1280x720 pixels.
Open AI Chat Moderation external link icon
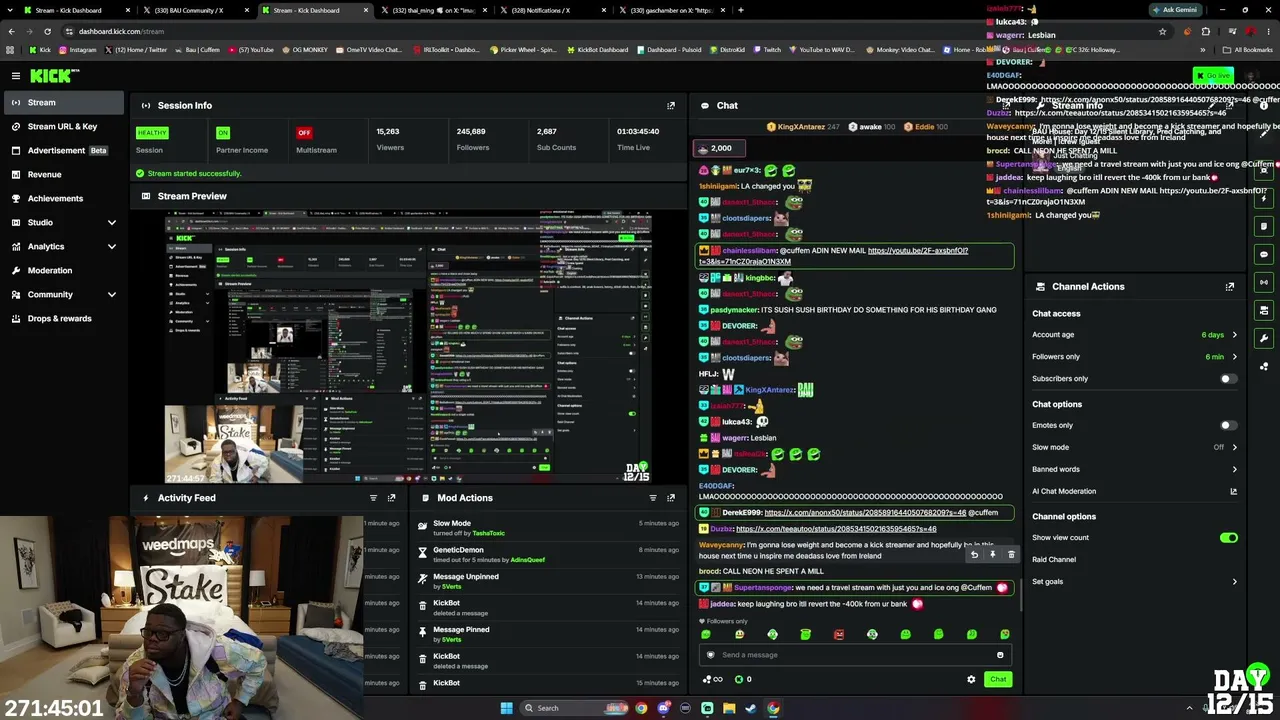click(x=1233, y=491)
